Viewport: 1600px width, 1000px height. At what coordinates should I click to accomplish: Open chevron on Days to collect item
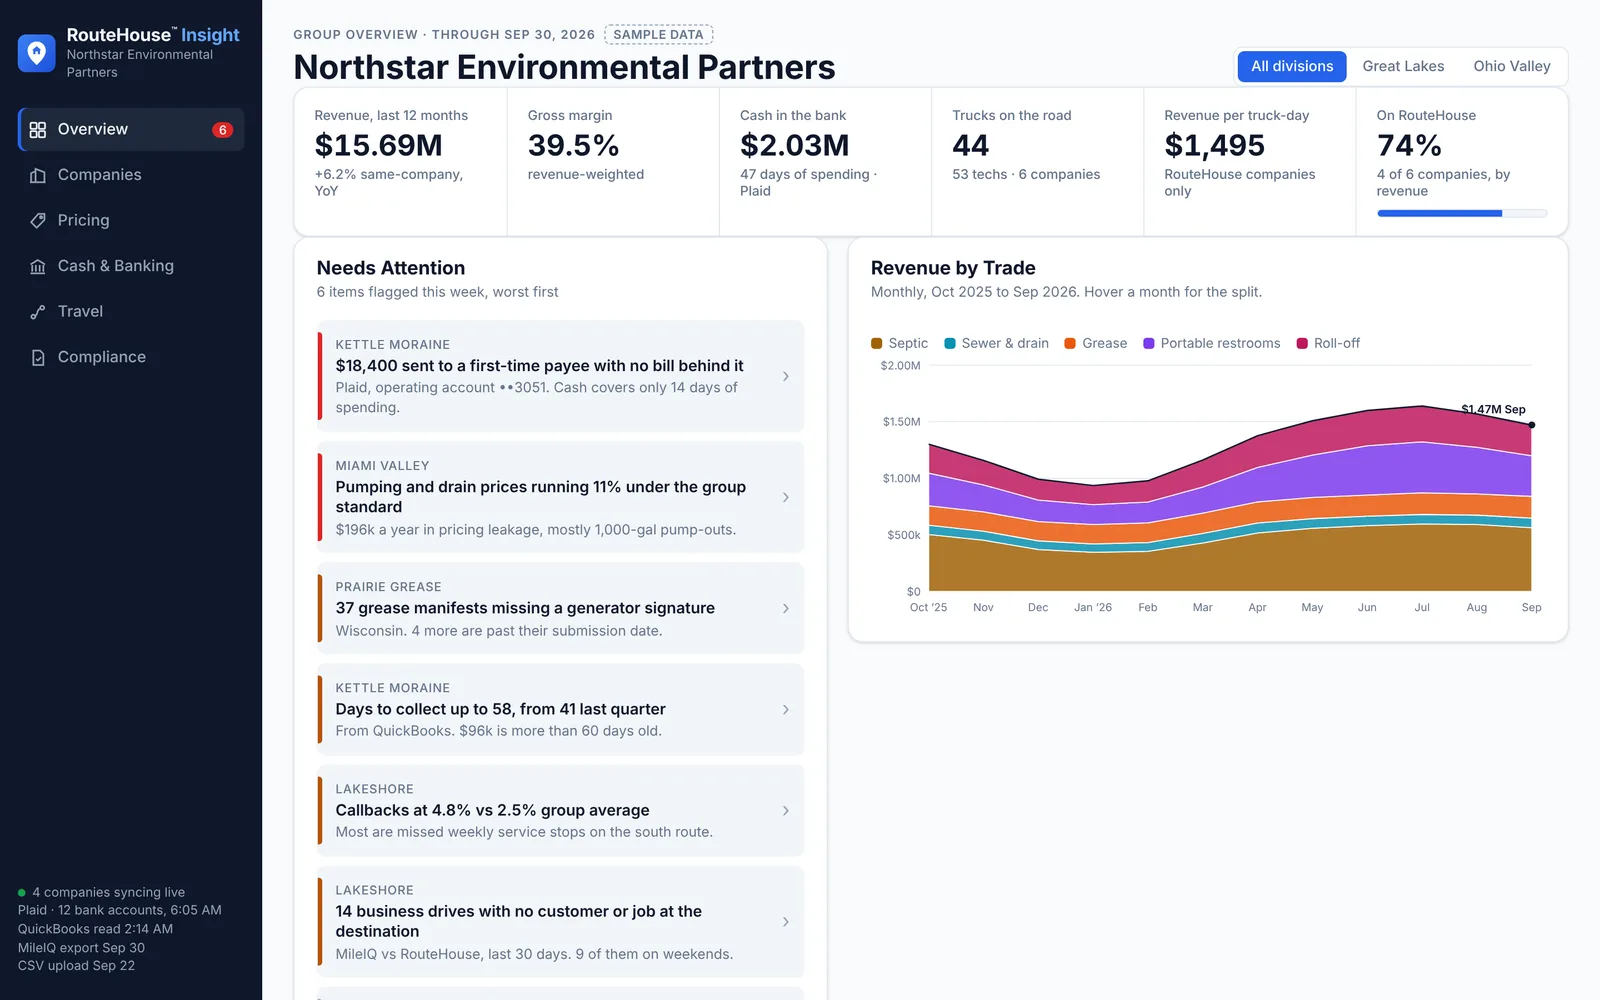tap(786, 709)
